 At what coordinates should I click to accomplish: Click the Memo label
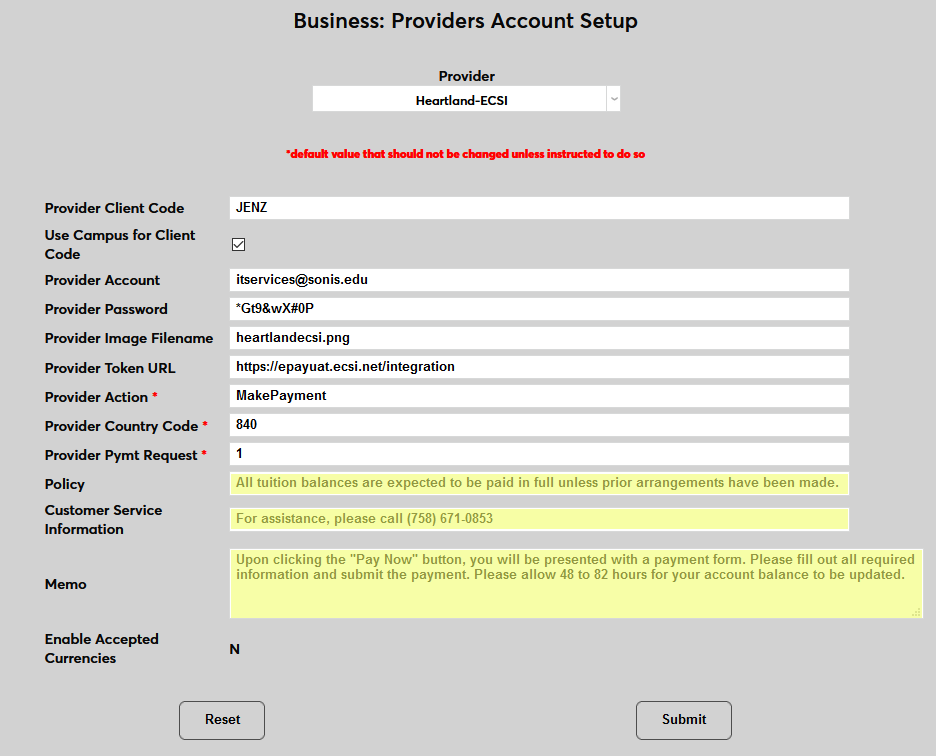pos(66,584)
